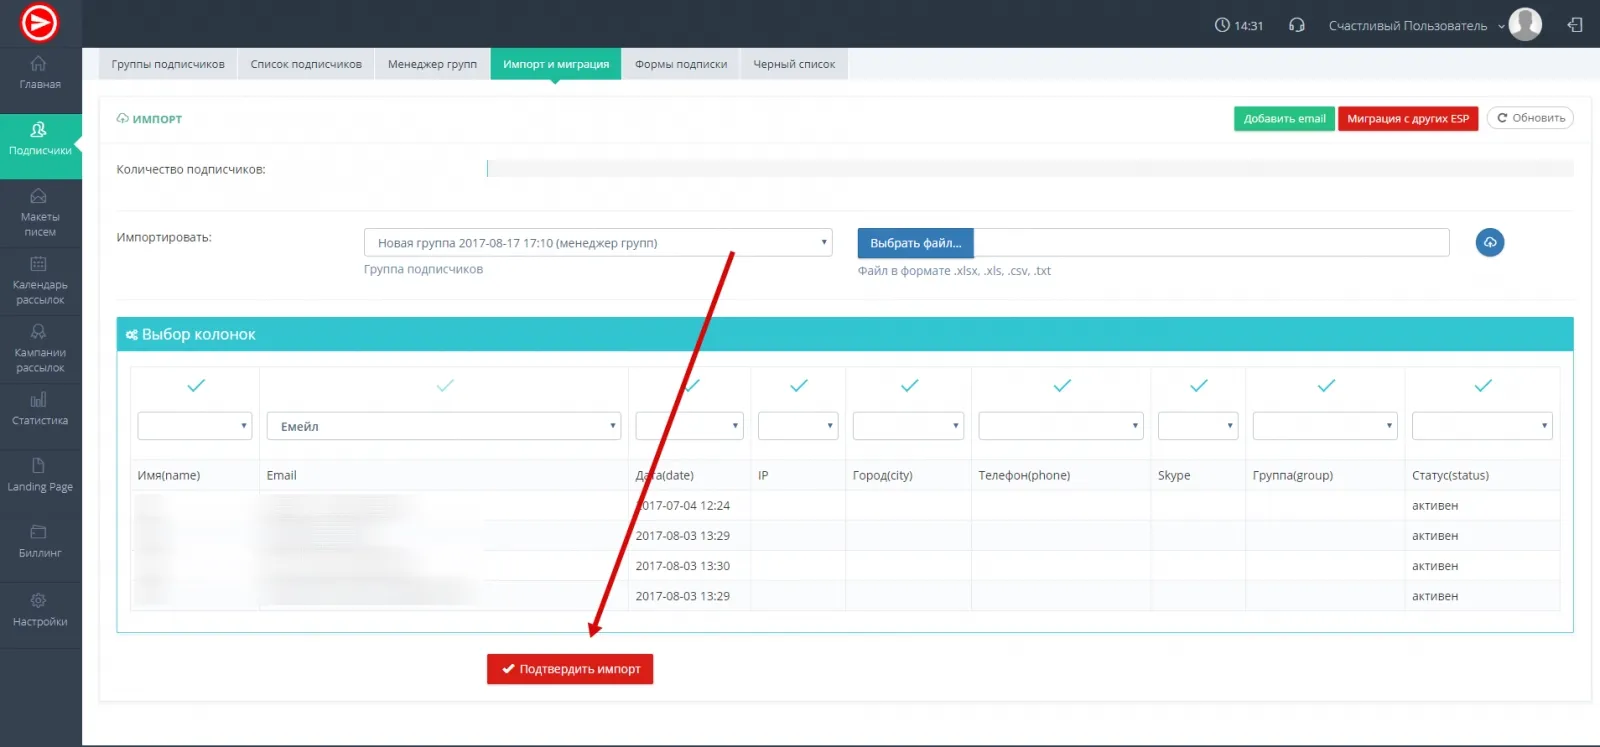Click Миграция с других ESP button
The height and width of the screenshot is (747, 1600).
[1408, 118]
